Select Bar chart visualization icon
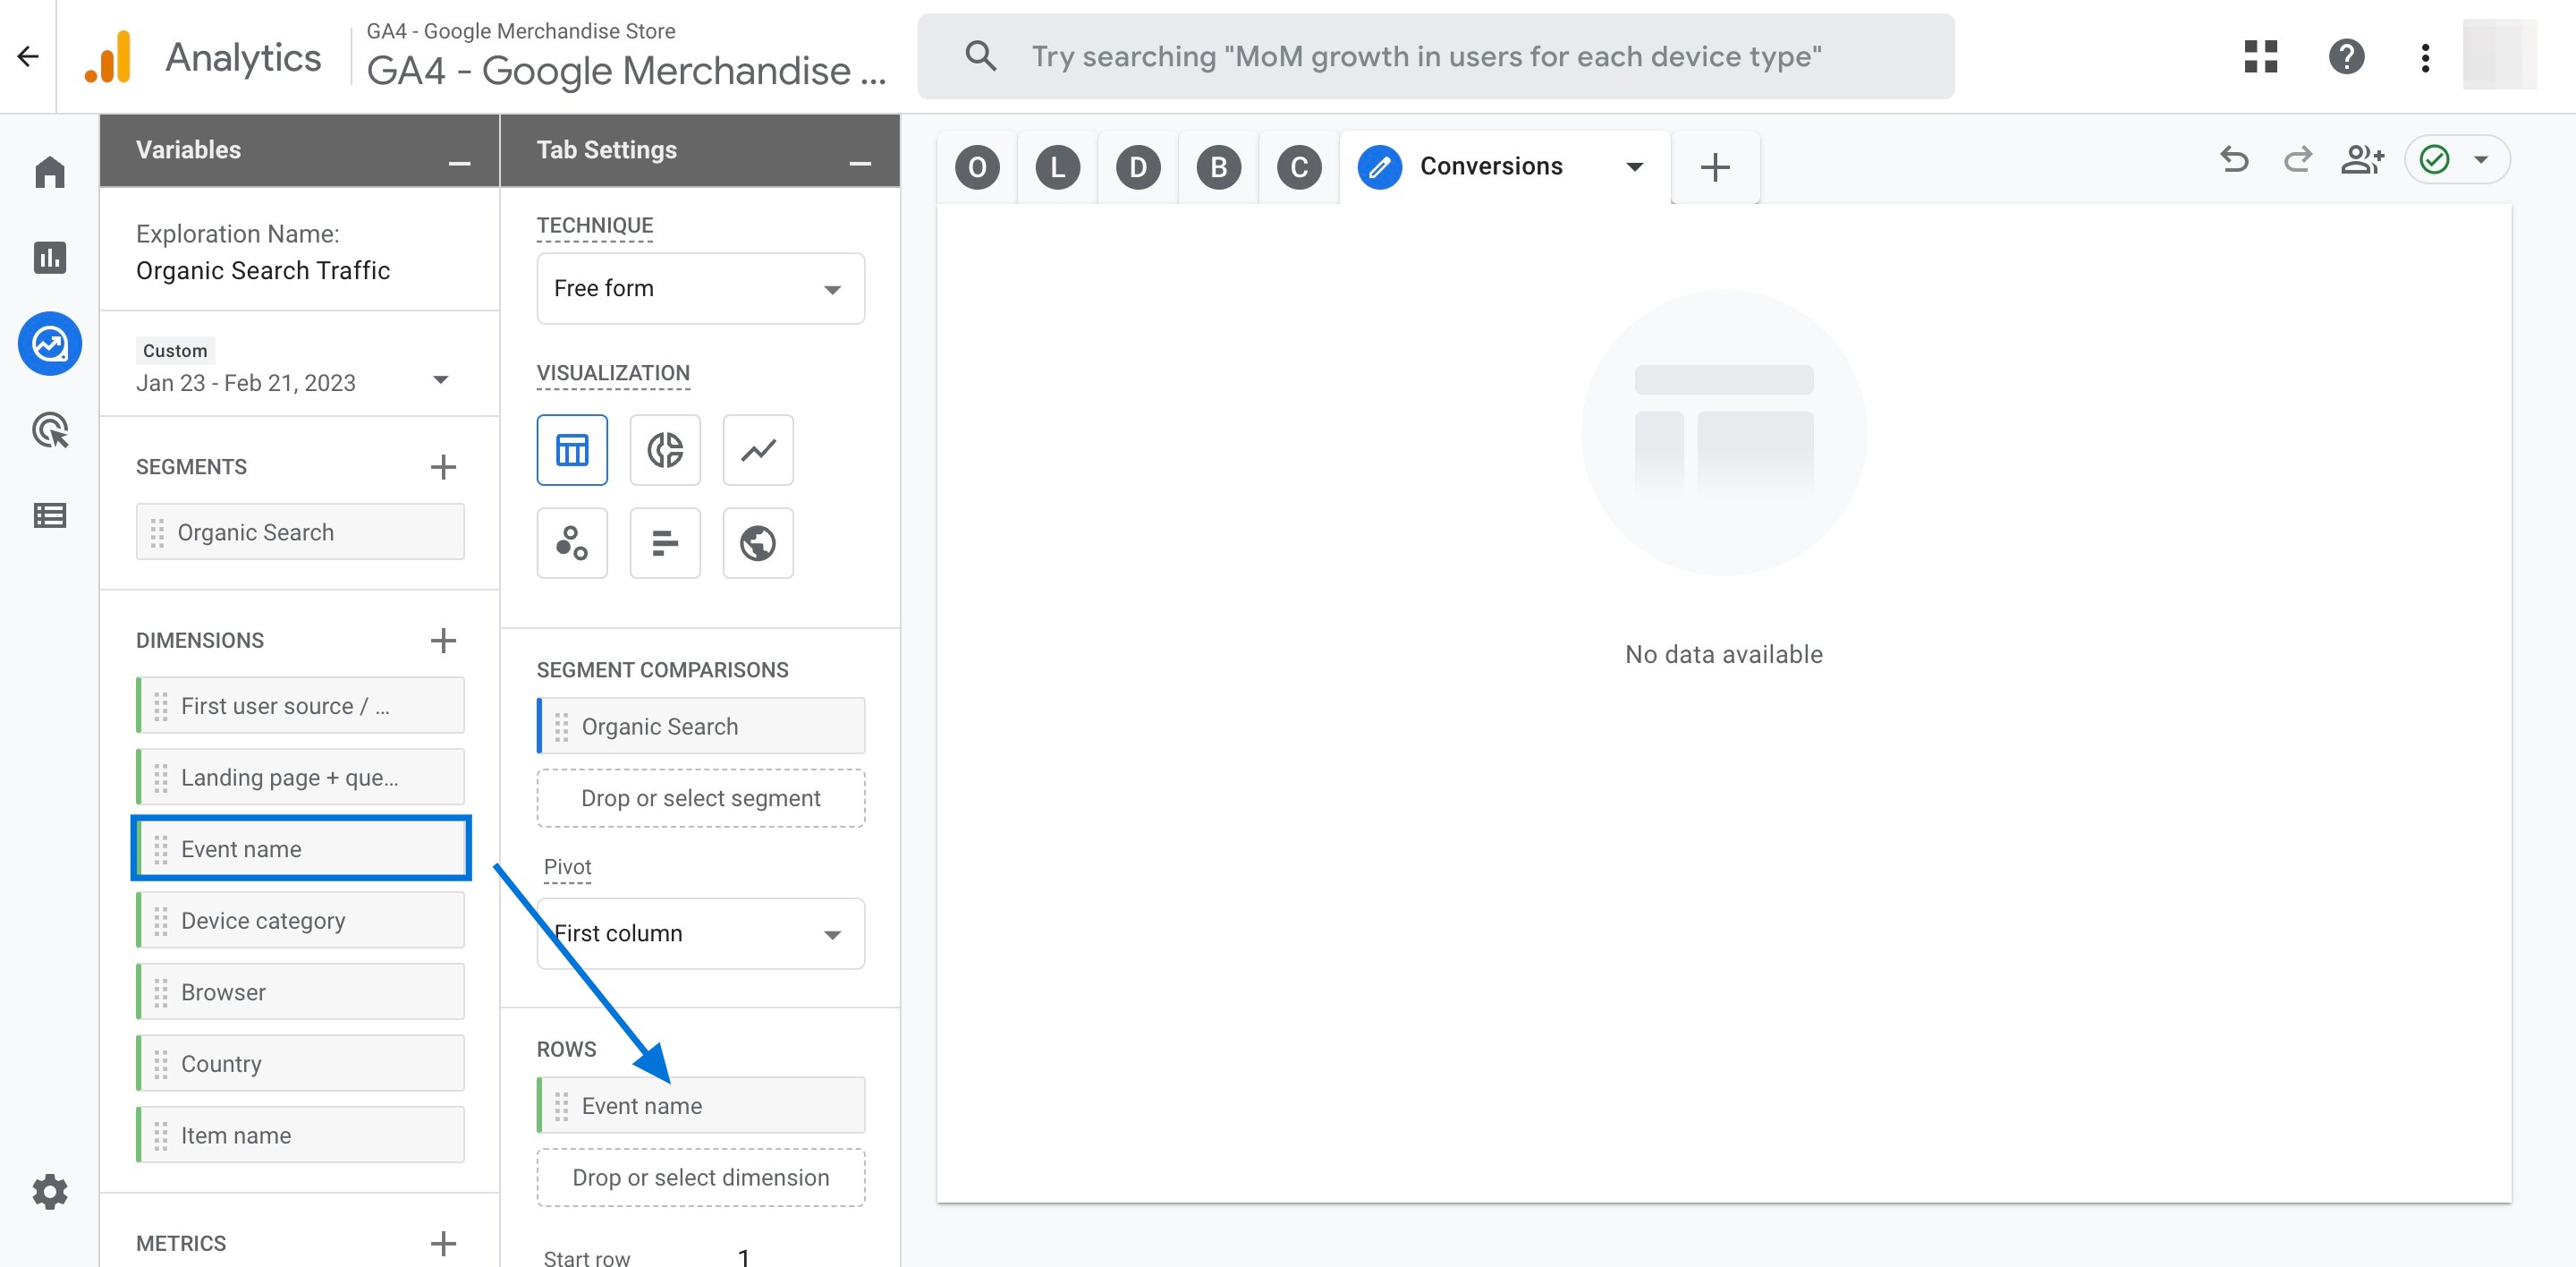Viewport: 2576px width, 1267px height. point(665,543)
